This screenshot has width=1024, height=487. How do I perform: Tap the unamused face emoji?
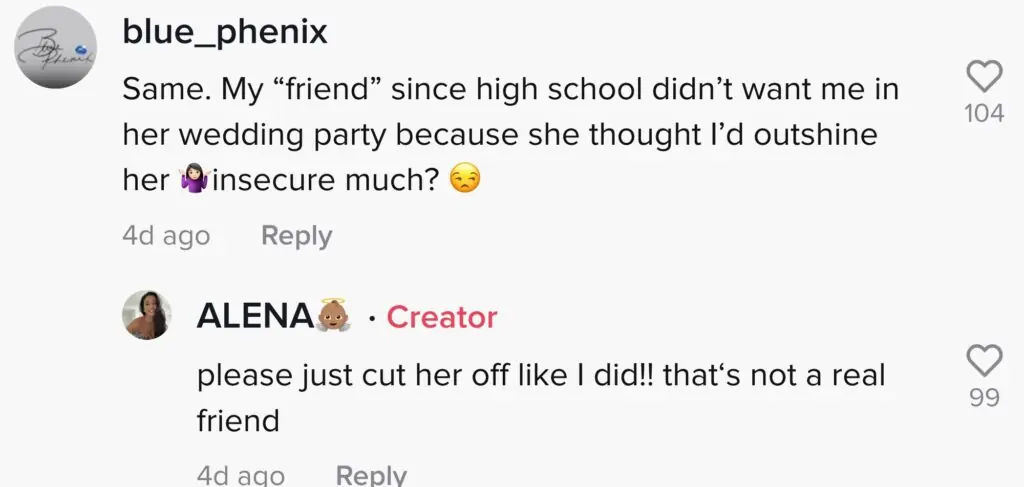460,184
